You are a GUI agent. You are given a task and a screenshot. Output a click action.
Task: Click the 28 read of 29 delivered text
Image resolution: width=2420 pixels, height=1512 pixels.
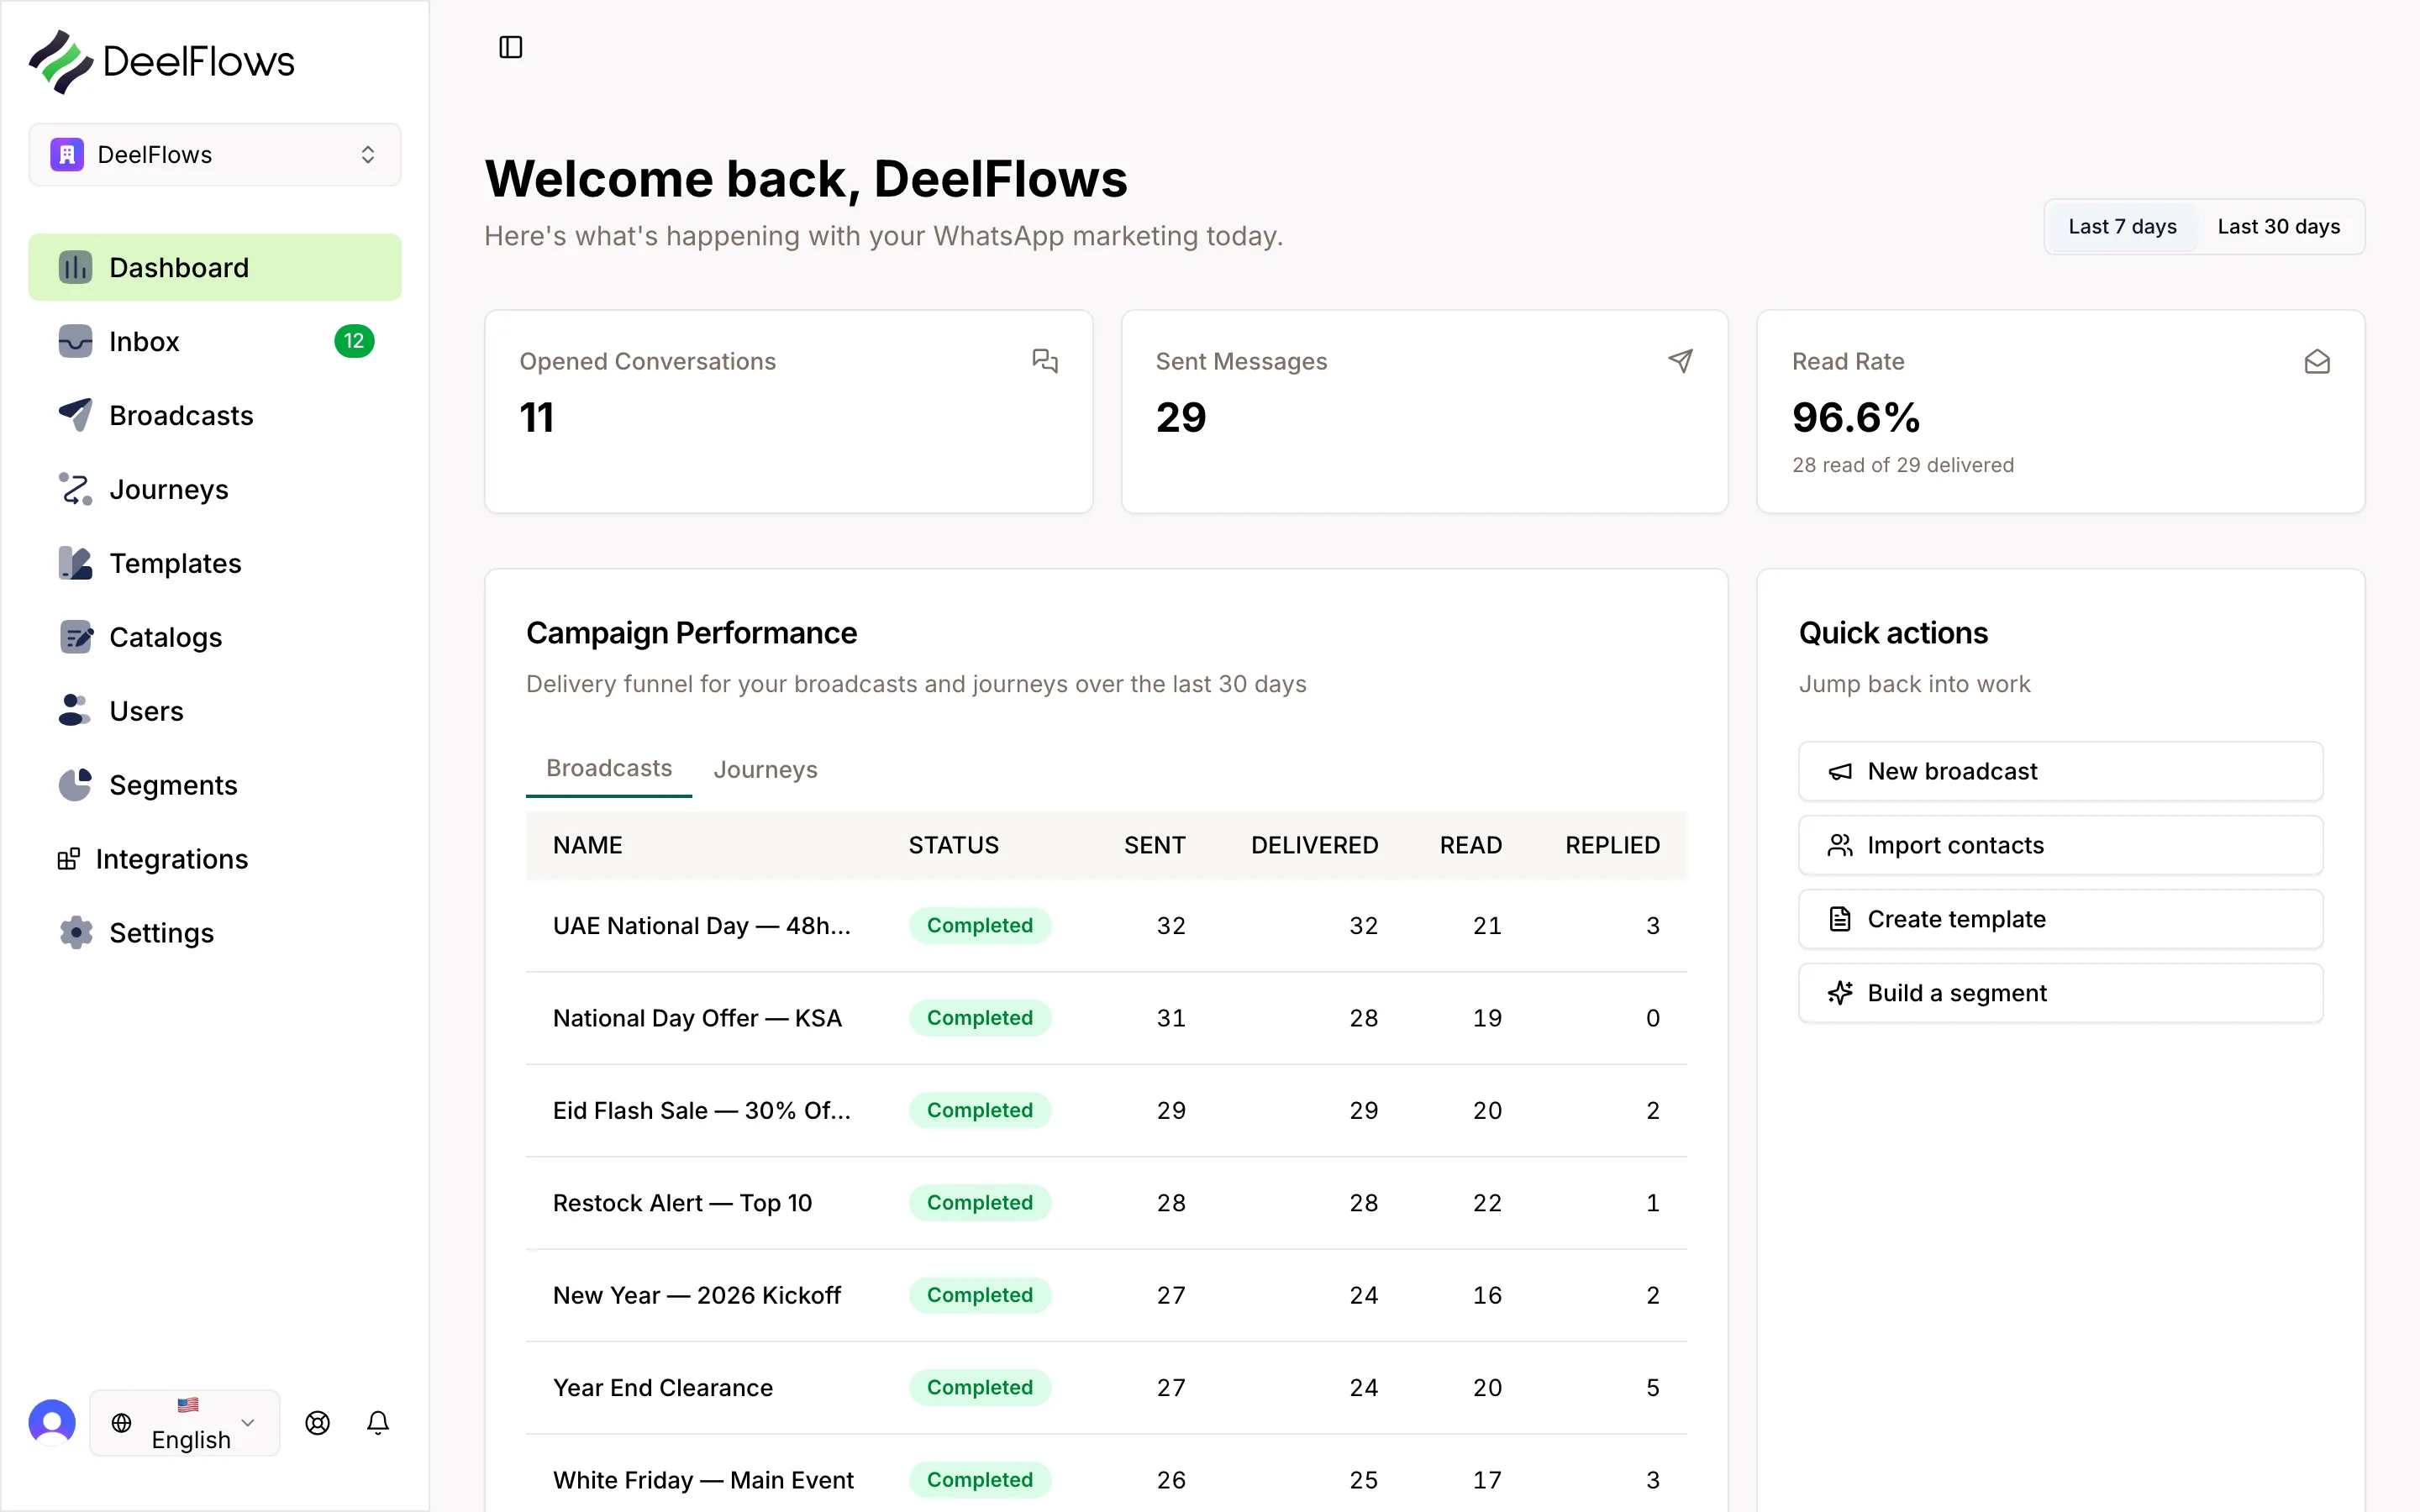(1903, 465)
